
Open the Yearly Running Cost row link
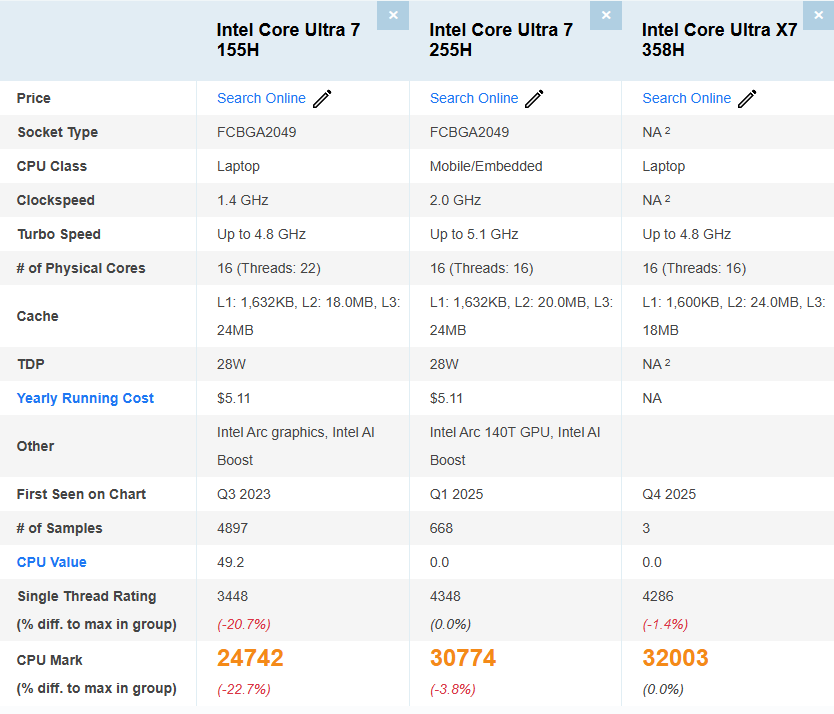click(x=85, y=398)
